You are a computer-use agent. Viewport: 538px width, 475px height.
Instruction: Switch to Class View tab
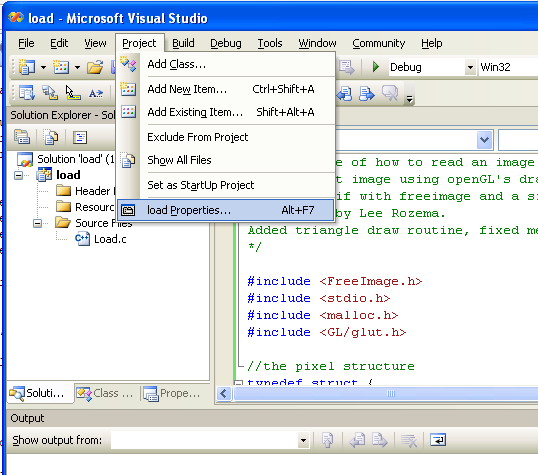[105, 393]
